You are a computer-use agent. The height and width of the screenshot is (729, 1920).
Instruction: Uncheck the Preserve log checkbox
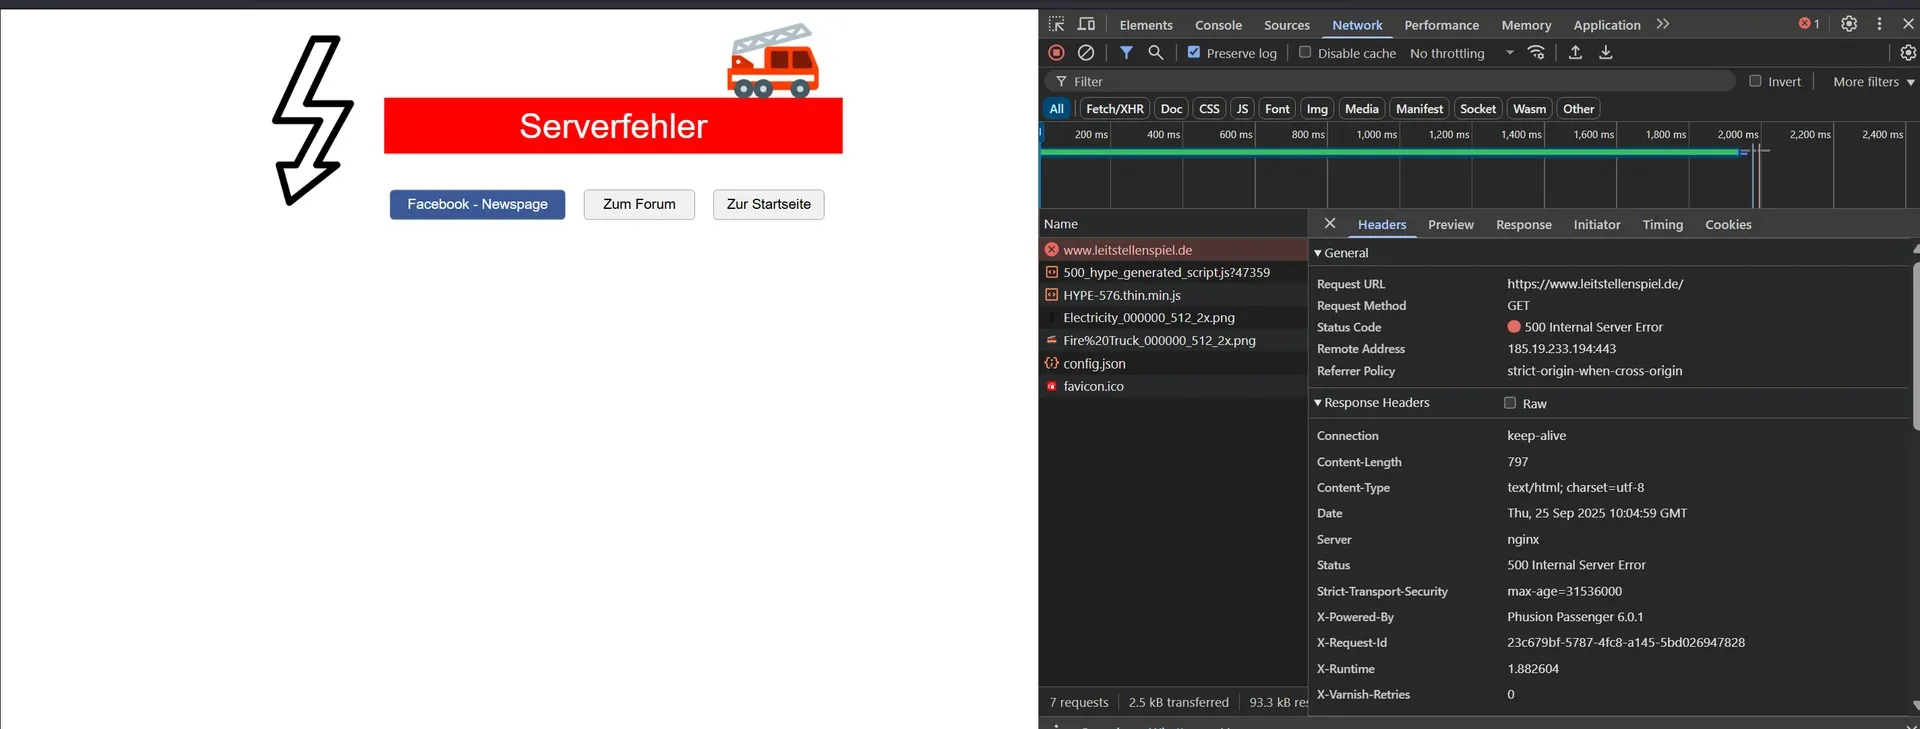[x=1194, y=53]
